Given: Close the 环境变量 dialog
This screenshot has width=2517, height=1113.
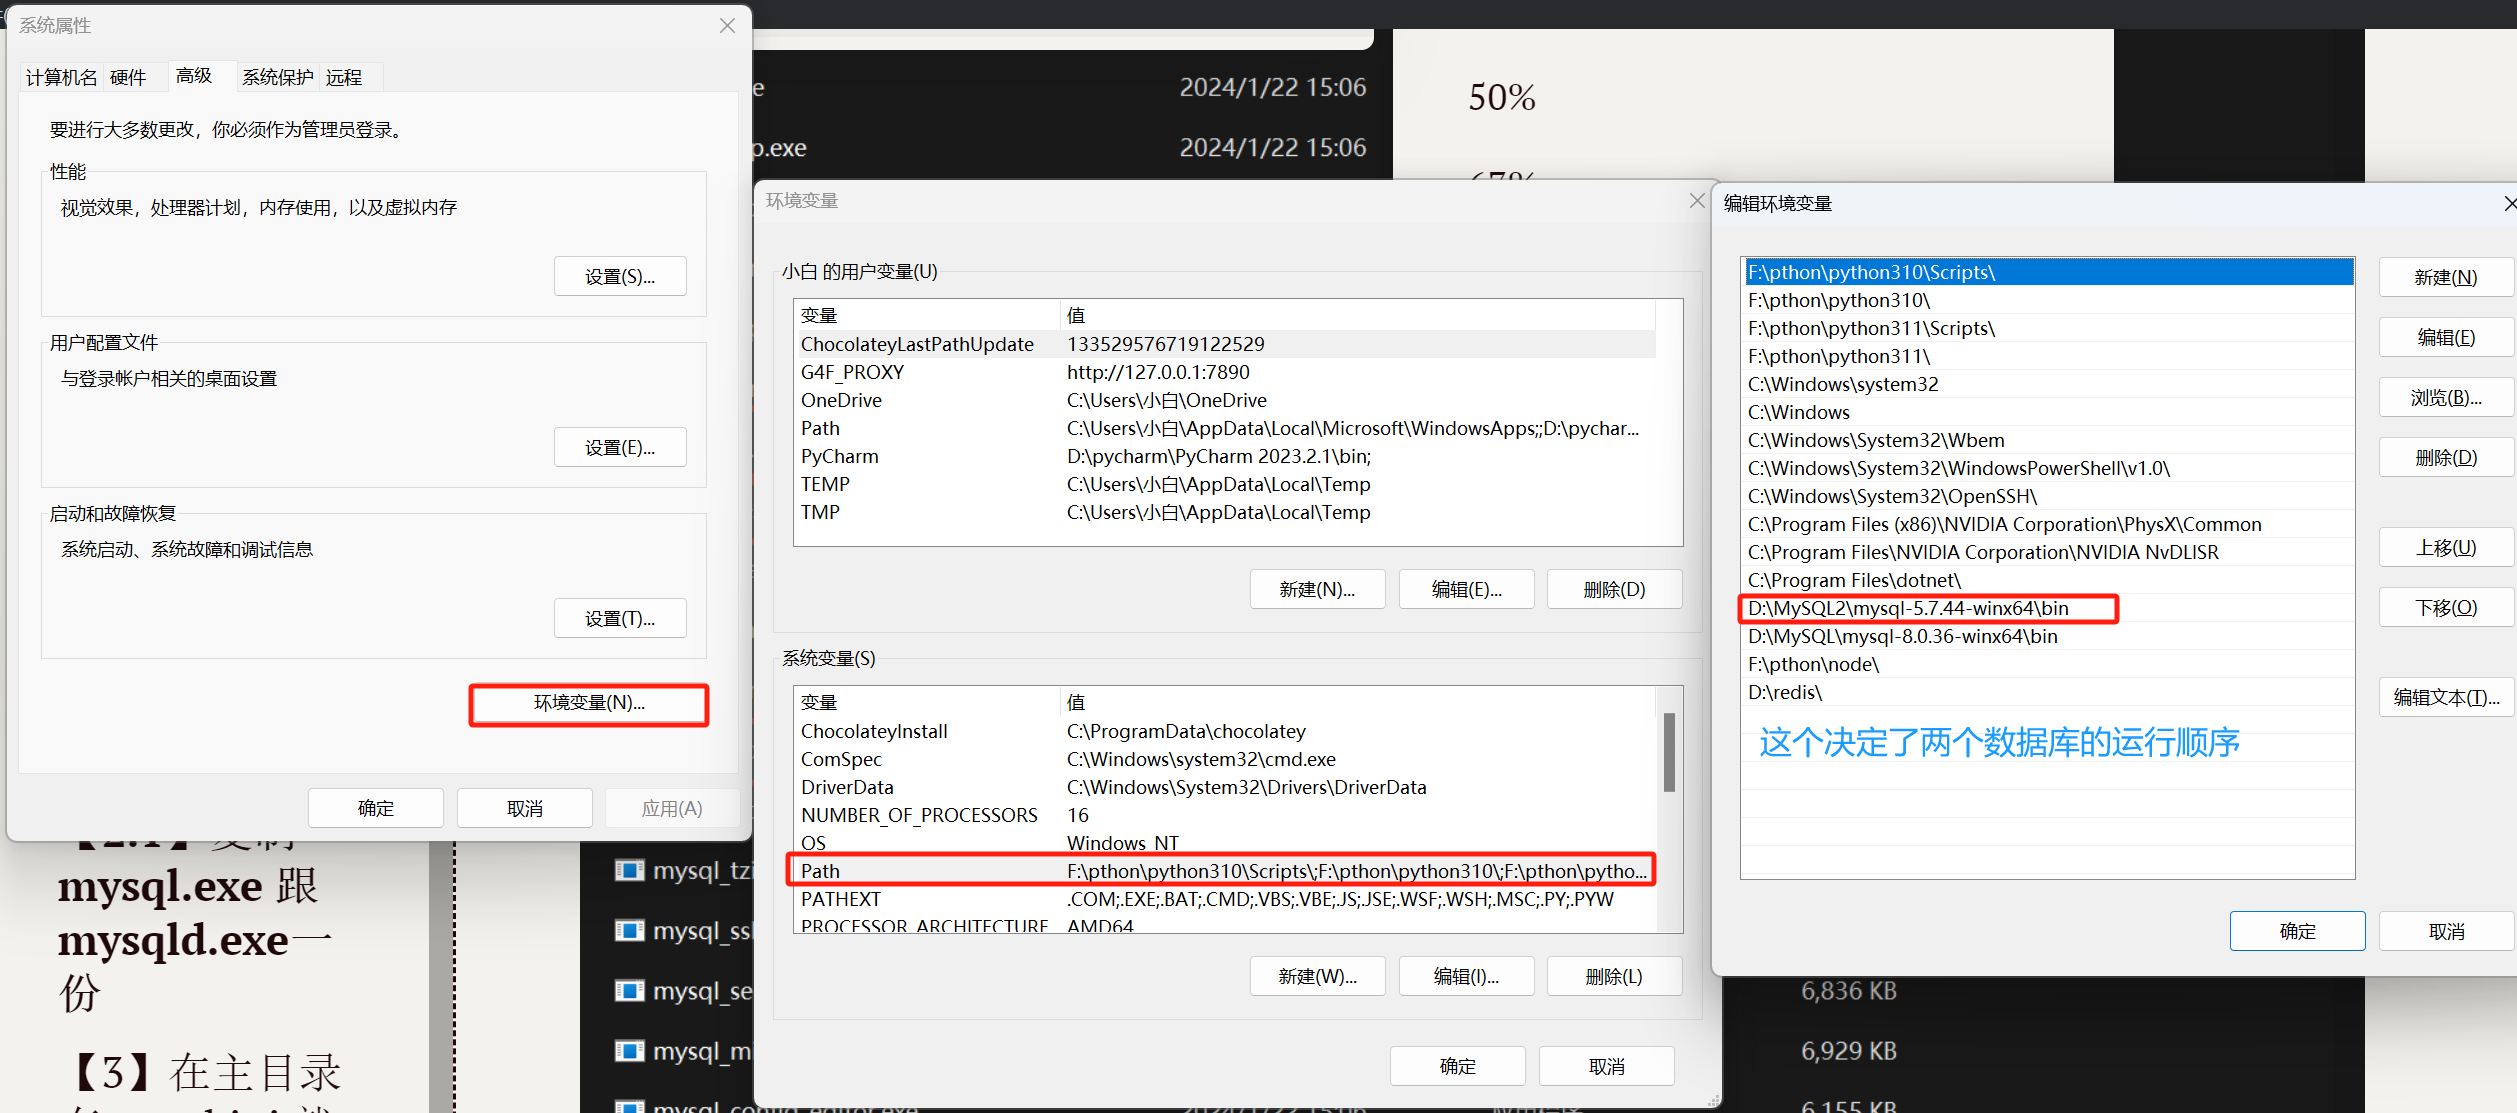Looking at the screenshot, I should point(1696,201).
